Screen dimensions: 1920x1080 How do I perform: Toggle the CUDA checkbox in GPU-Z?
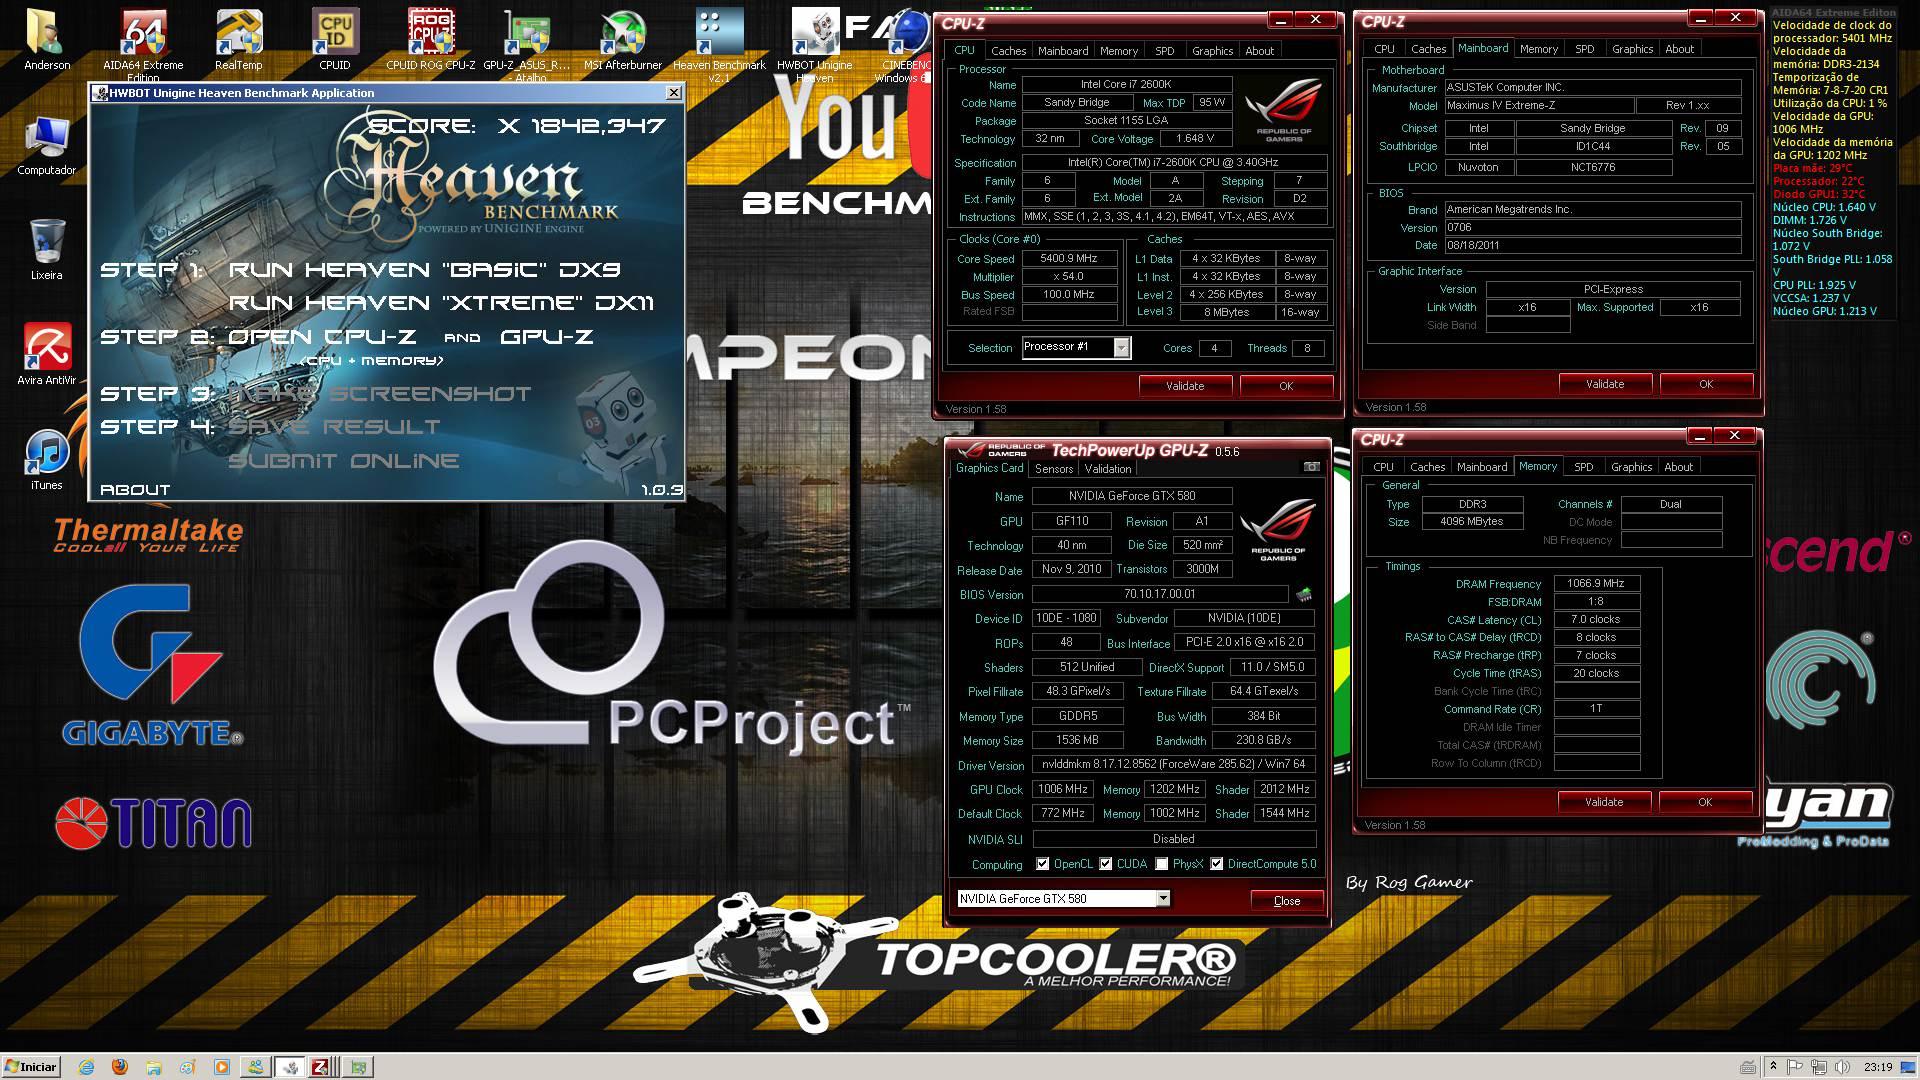[1106, 864]
